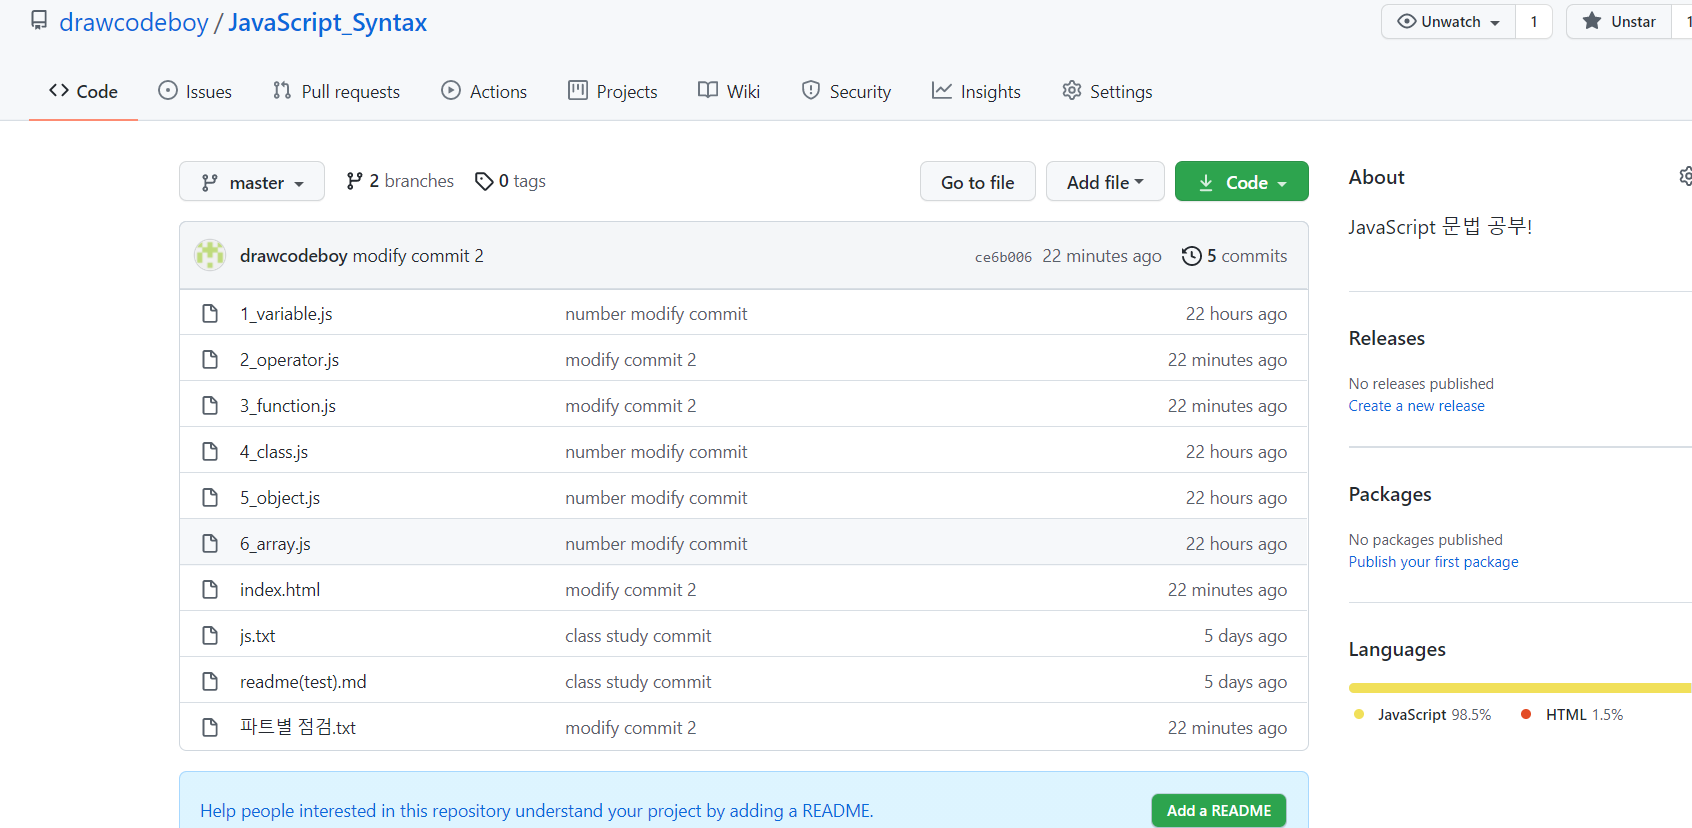Open 'class study commit' message on js.txt row
Screen dimensions: 1692x828
(x=638, y=636)
